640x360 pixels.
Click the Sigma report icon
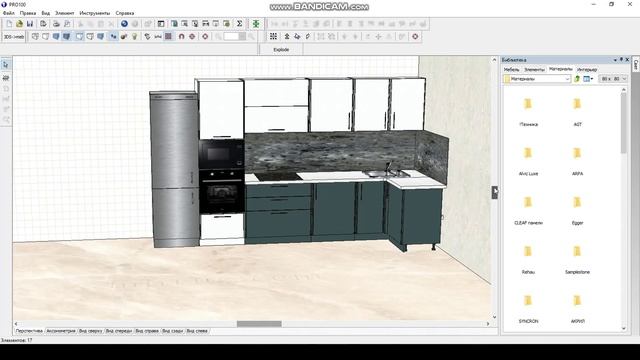240,24
